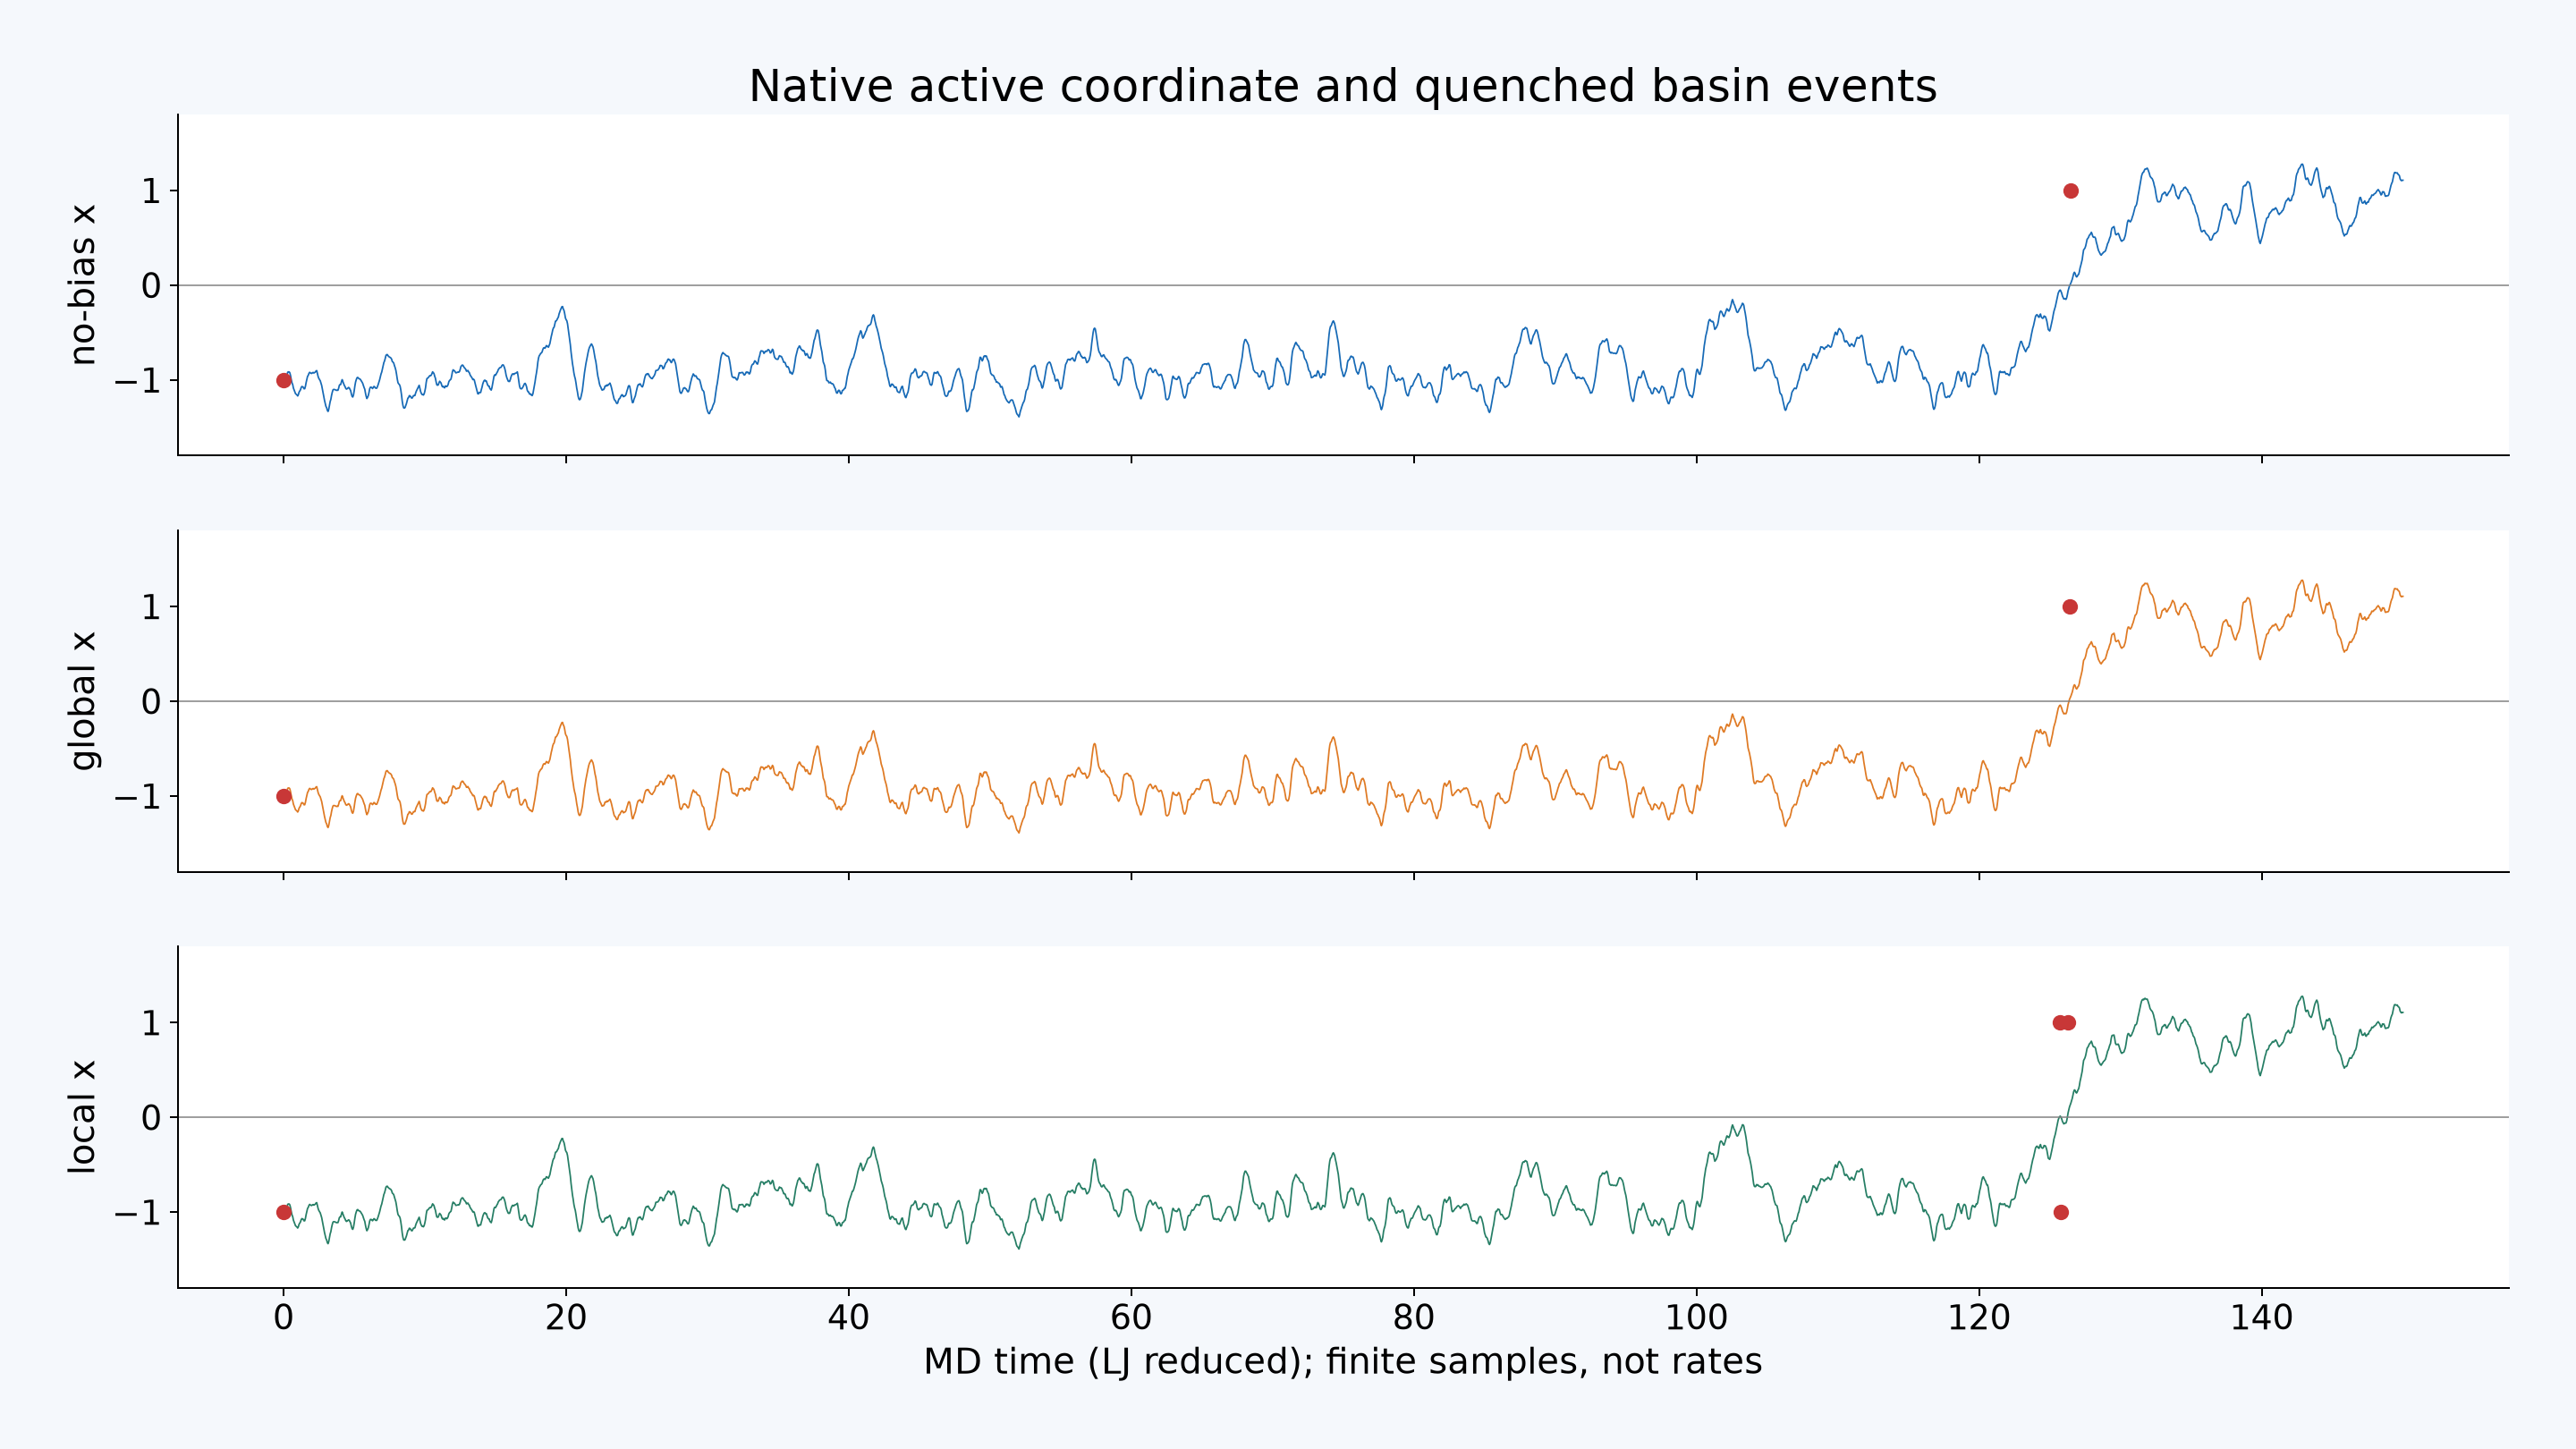Click the no-bias panel y-tick label 1

151,191
